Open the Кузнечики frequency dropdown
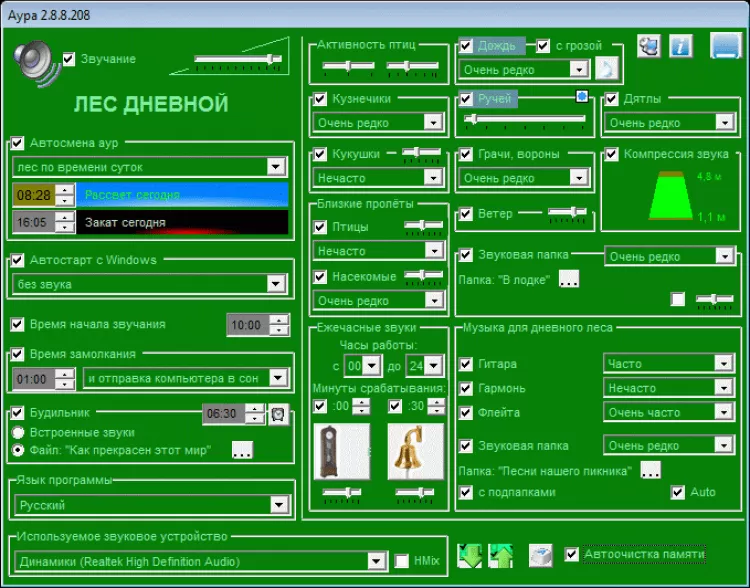The width and height of the screenshot is (750, 588). tap(378, 122)
